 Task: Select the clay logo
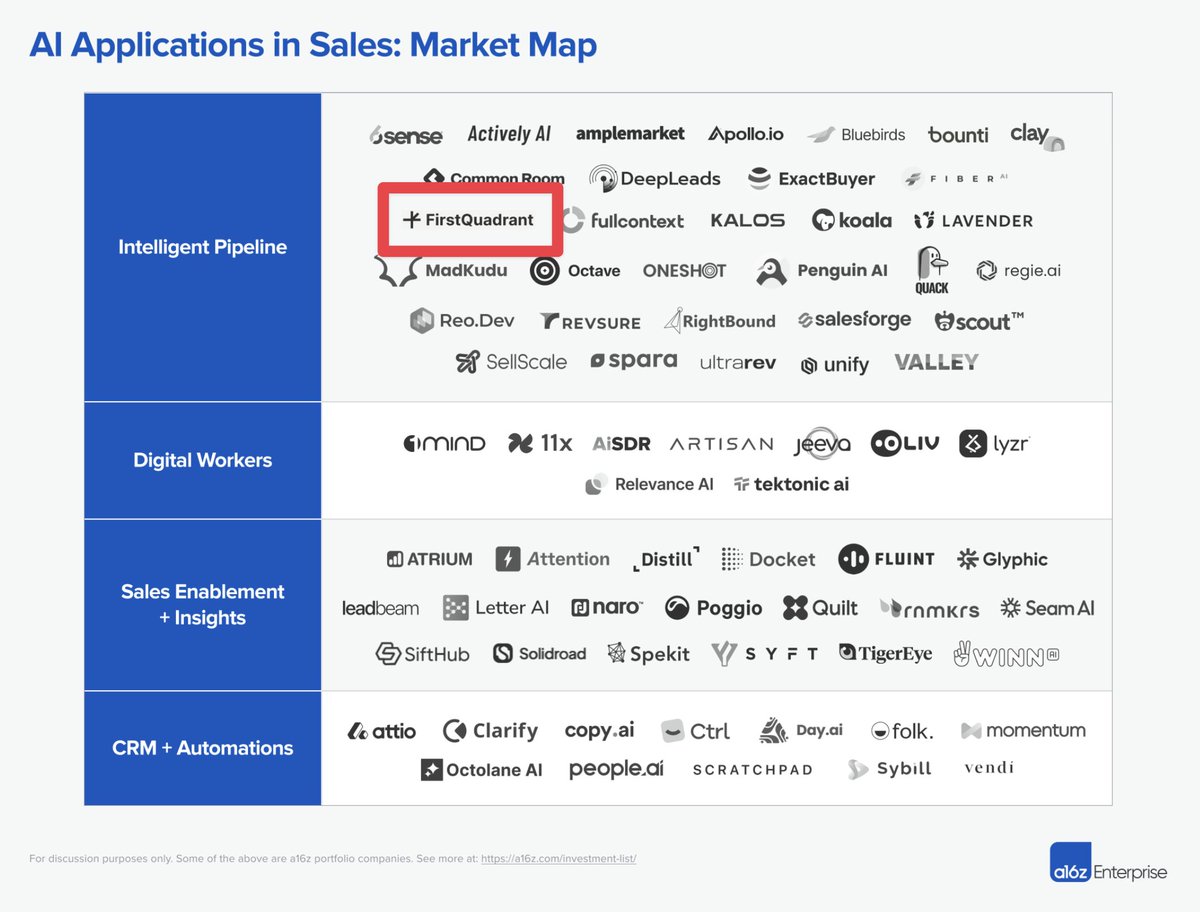coord(1037,136)
